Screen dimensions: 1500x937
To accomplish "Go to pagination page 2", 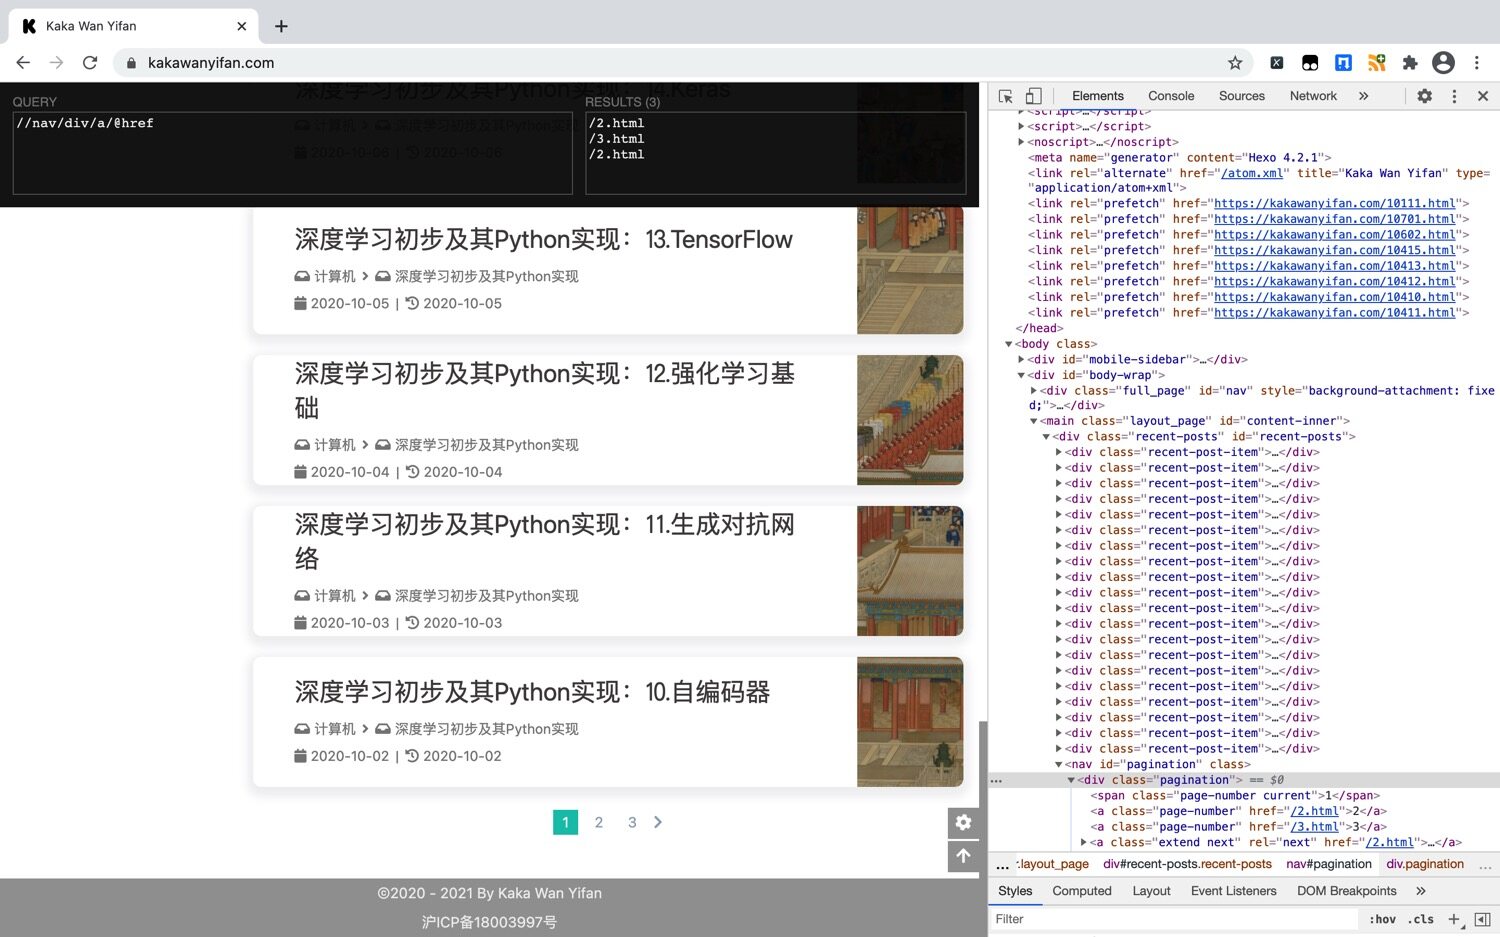I will click(x=599, y=822).
